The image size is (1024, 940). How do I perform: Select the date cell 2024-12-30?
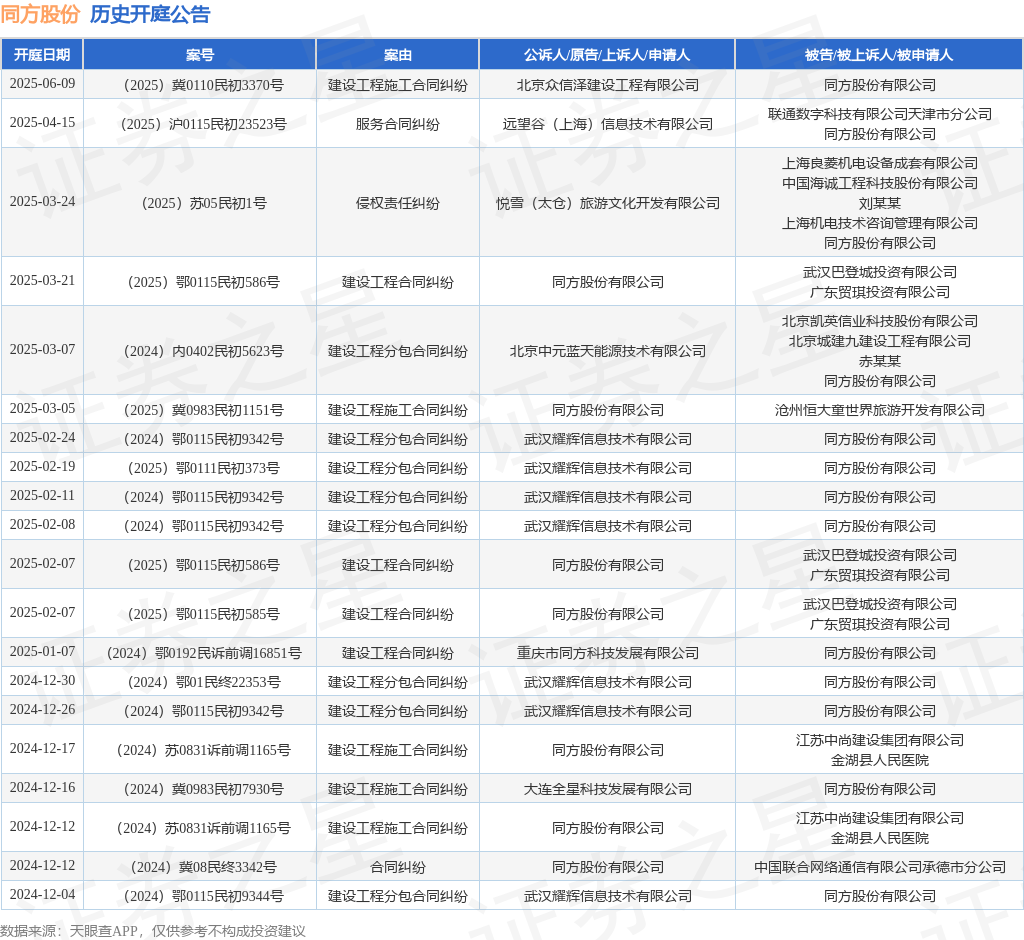[x=42, y=681]
